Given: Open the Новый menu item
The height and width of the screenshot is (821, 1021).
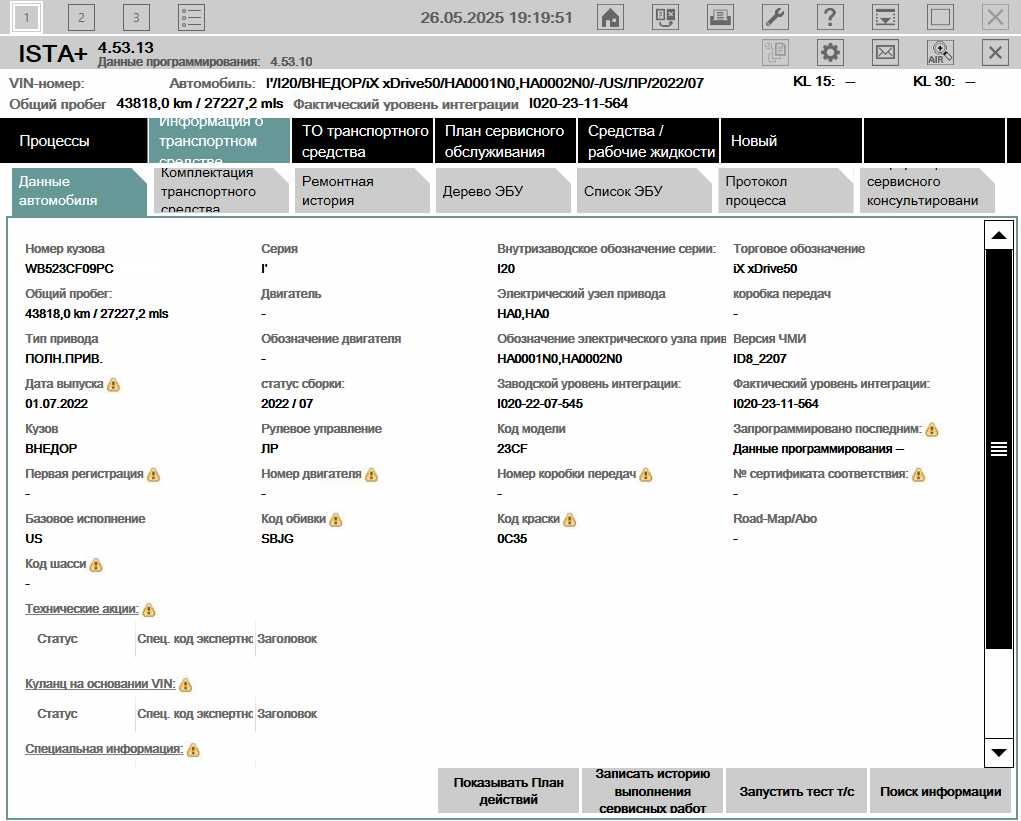Looking at the screenshot, I should coord(791,141).
